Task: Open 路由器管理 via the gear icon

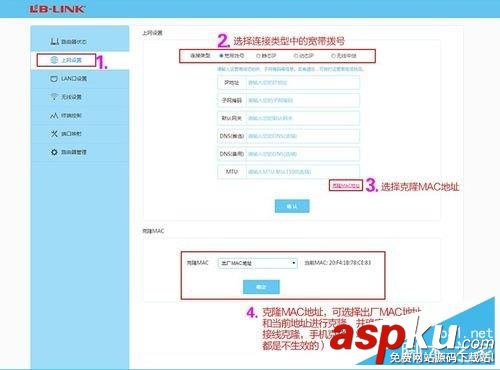Action: 54,152
